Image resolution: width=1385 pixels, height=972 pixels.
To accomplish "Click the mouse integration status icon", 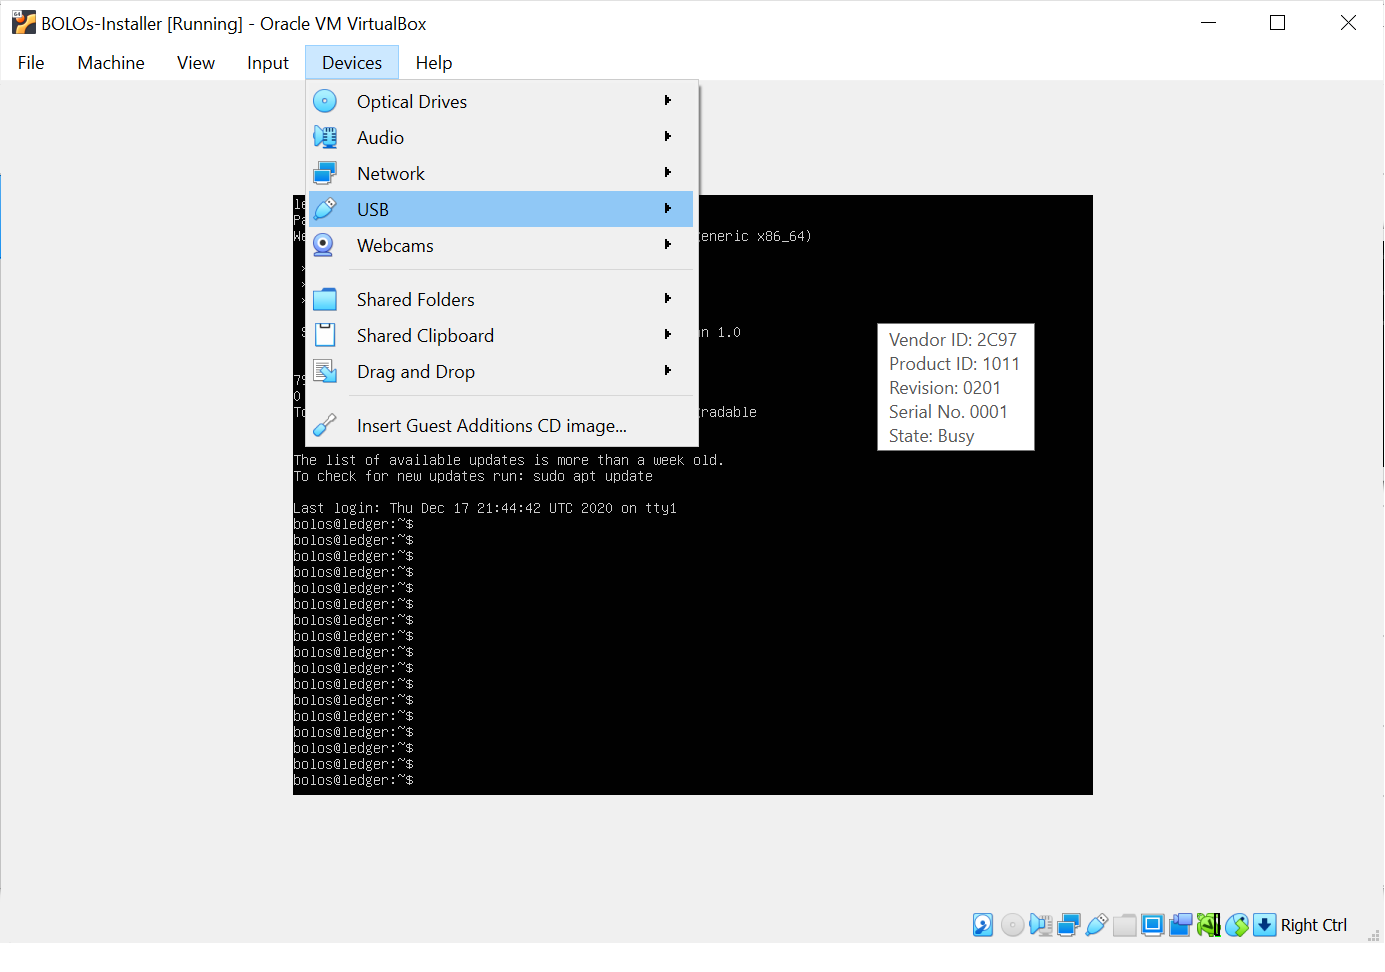I will tap(1237, 925).
